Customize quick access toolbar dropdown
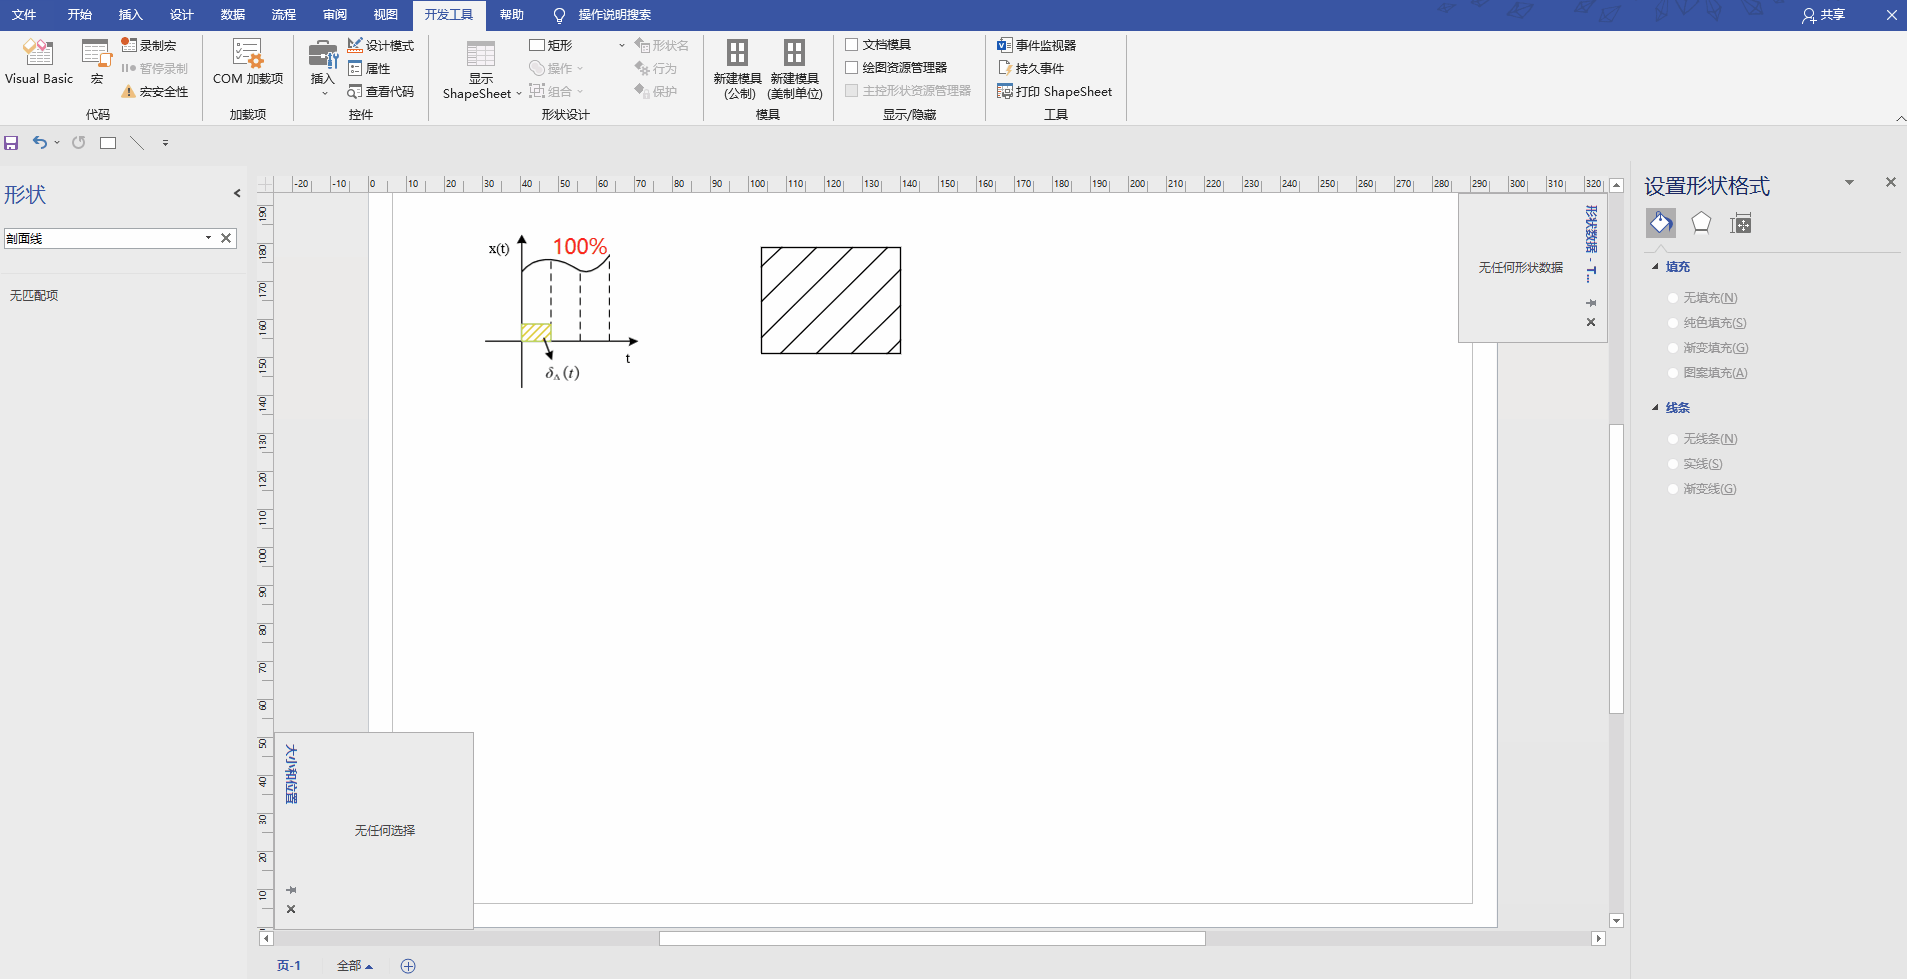This screenshot has height=979, width=1907. click(x=165, y=143)
